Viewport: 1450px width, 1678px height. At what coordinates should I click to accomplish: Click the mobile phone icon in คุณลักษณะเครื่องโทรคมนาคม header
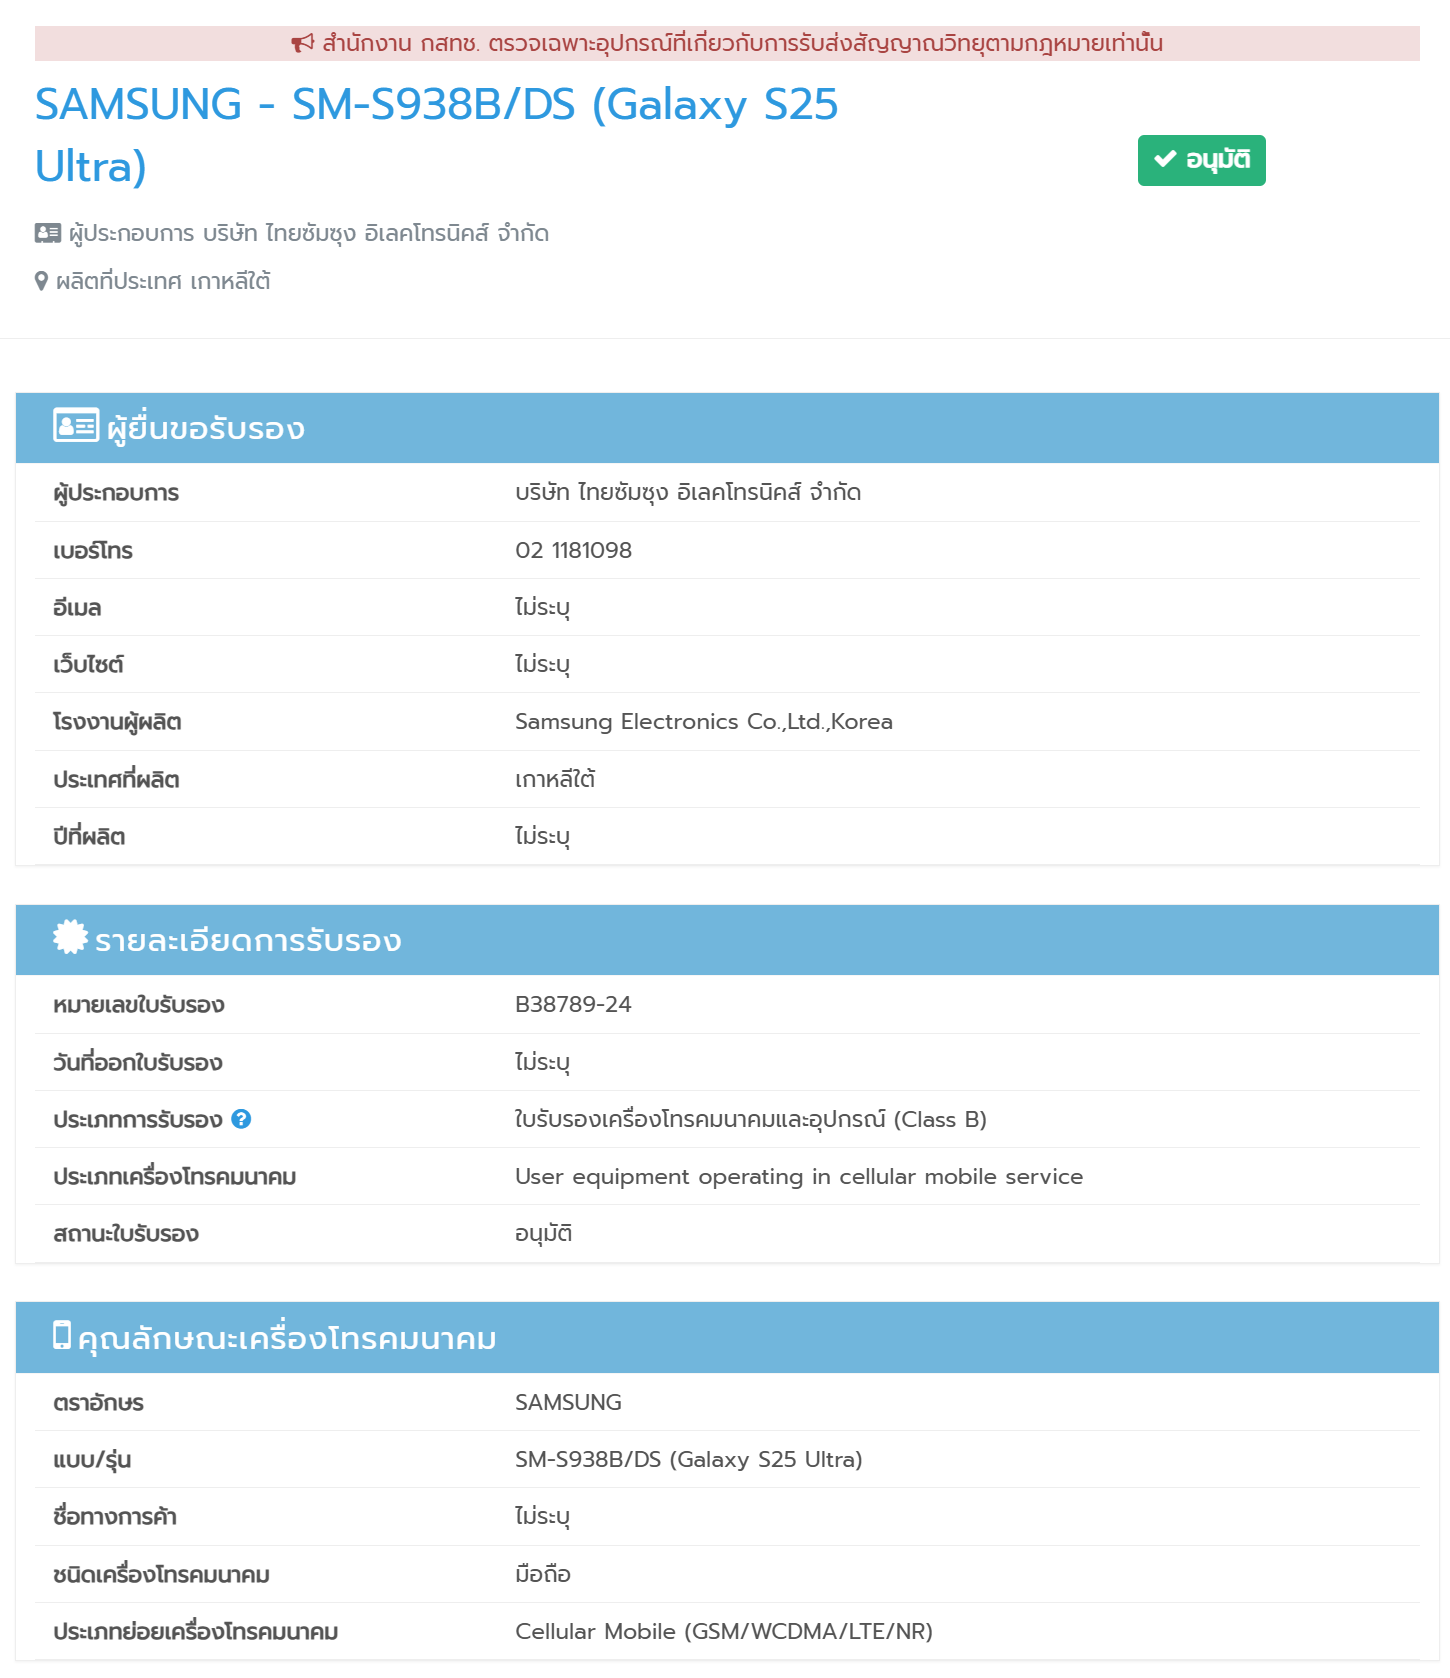62,1335
